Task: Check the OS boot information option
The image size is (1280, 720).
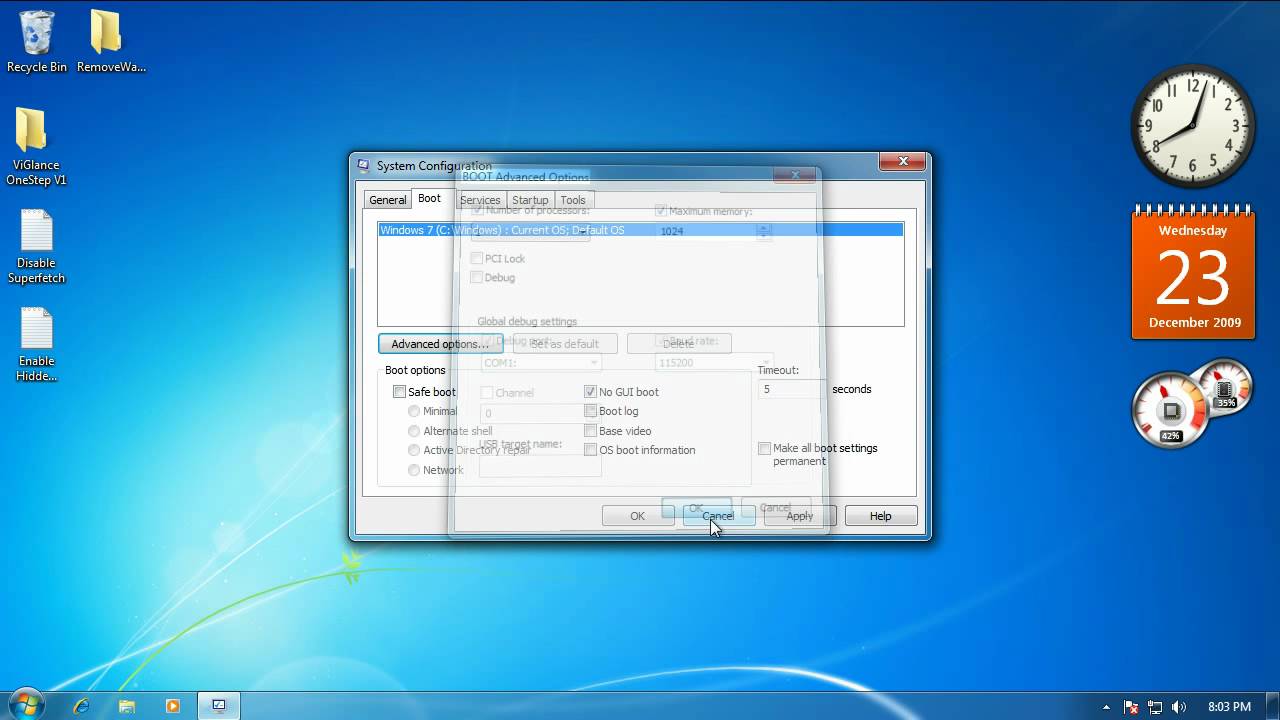Action: click(591, 450)
